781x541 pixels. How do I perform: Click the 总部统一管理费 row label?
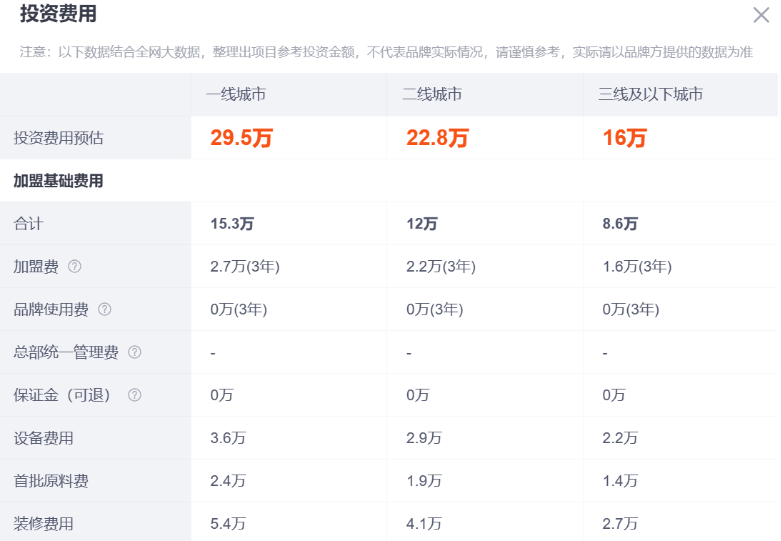point(66,352)
